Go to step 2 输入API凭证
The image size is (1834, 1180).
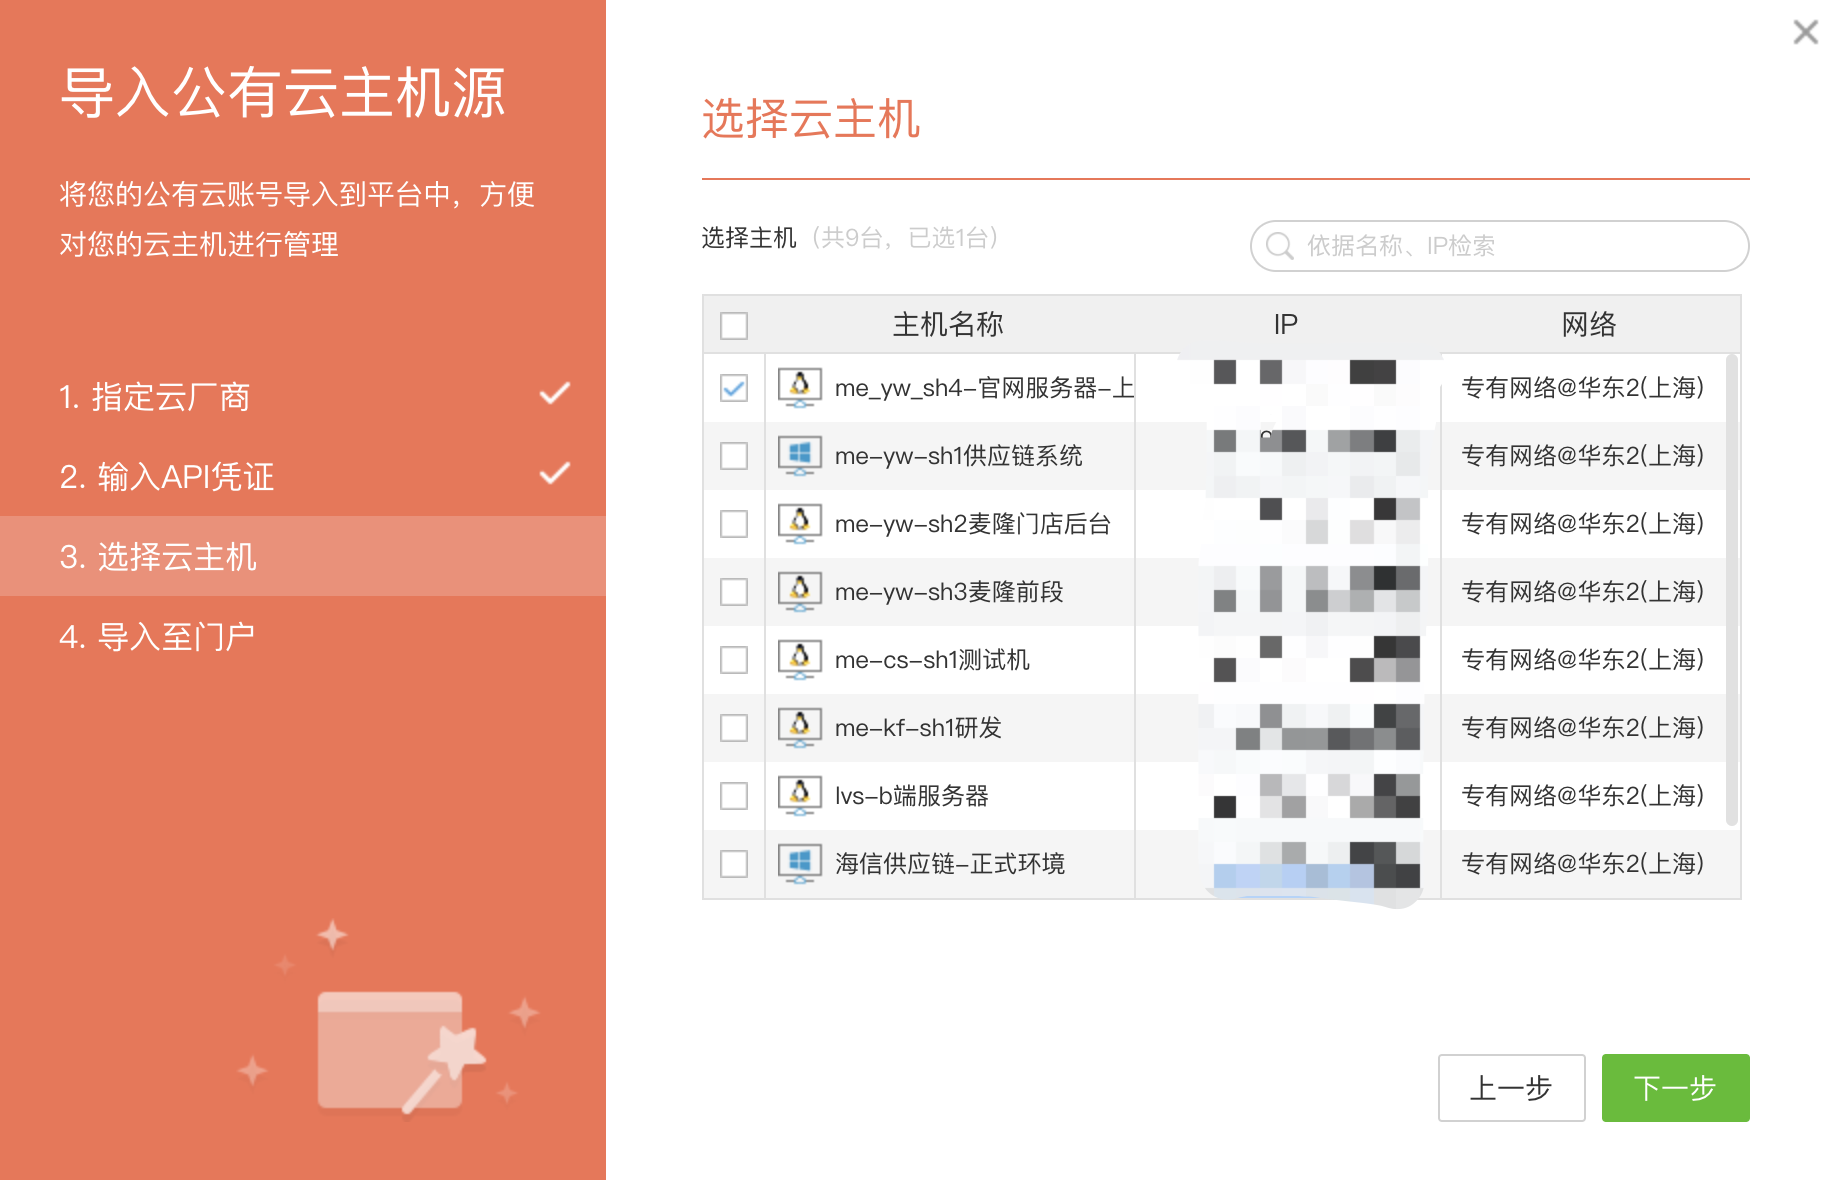[167, 477]
